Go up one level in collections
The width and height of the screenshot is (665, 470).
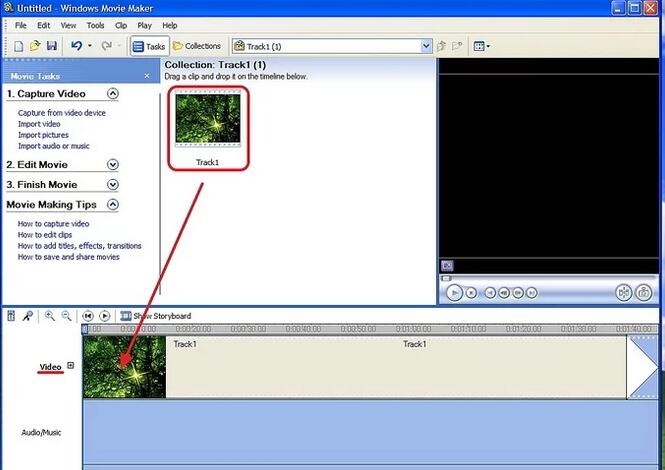(441, 46)
